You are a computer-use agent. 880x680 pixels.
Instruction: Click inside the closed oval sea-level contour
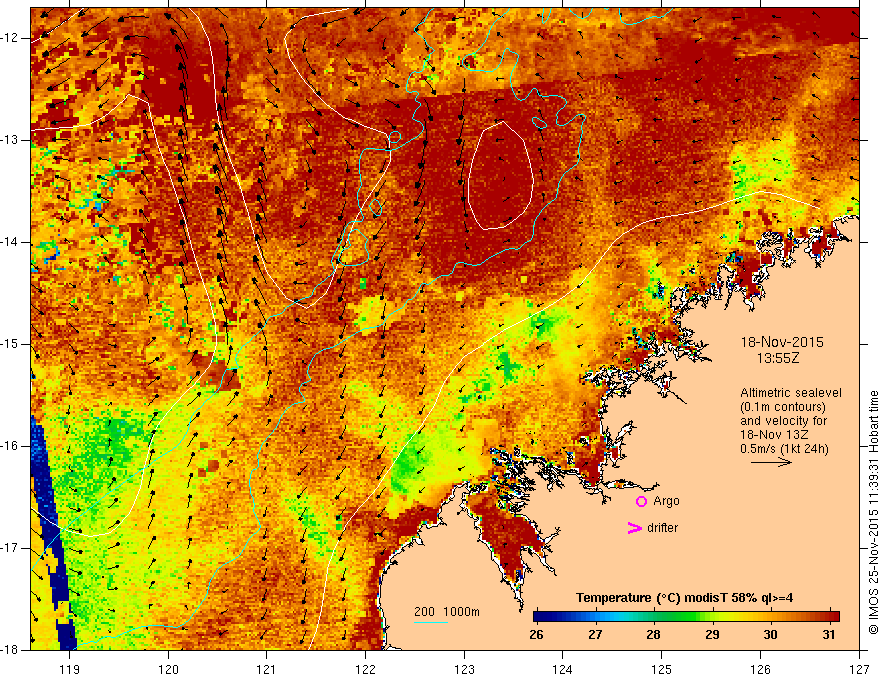coord(500,175)
